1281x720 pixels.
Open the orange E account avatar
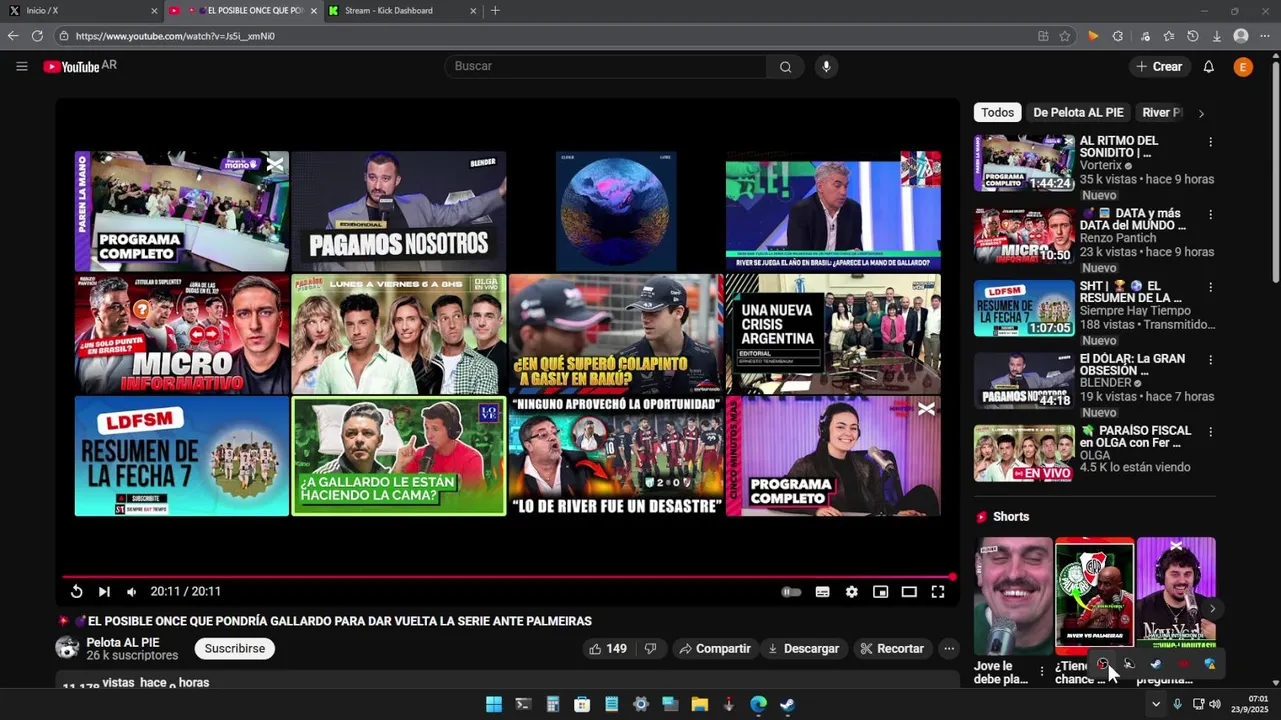tap(1243, 66)
